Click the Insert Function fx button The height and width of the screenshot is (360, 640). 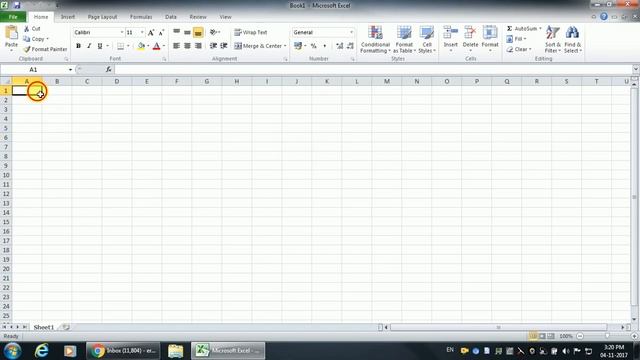109,69
